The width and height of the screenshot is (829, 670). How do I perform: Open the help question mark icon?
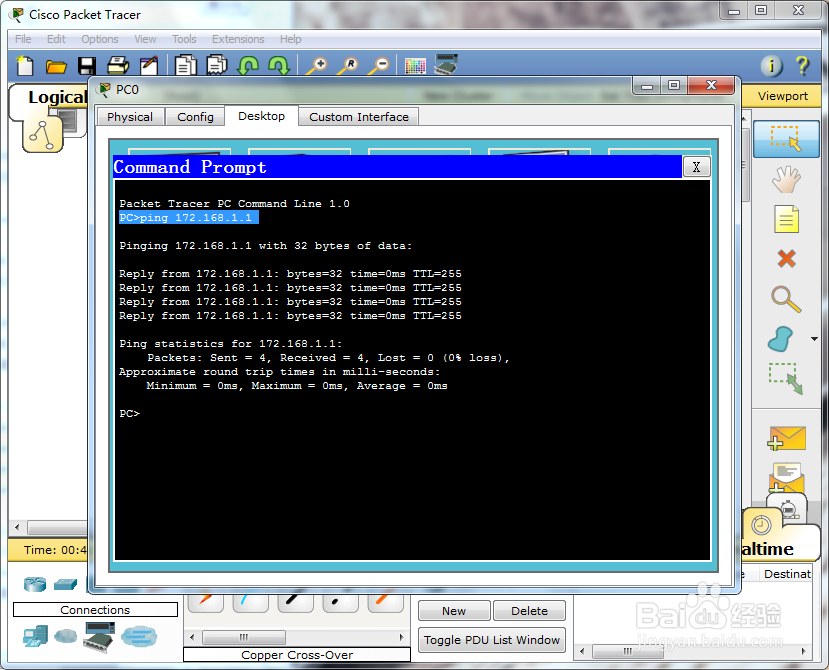[802, 66]
